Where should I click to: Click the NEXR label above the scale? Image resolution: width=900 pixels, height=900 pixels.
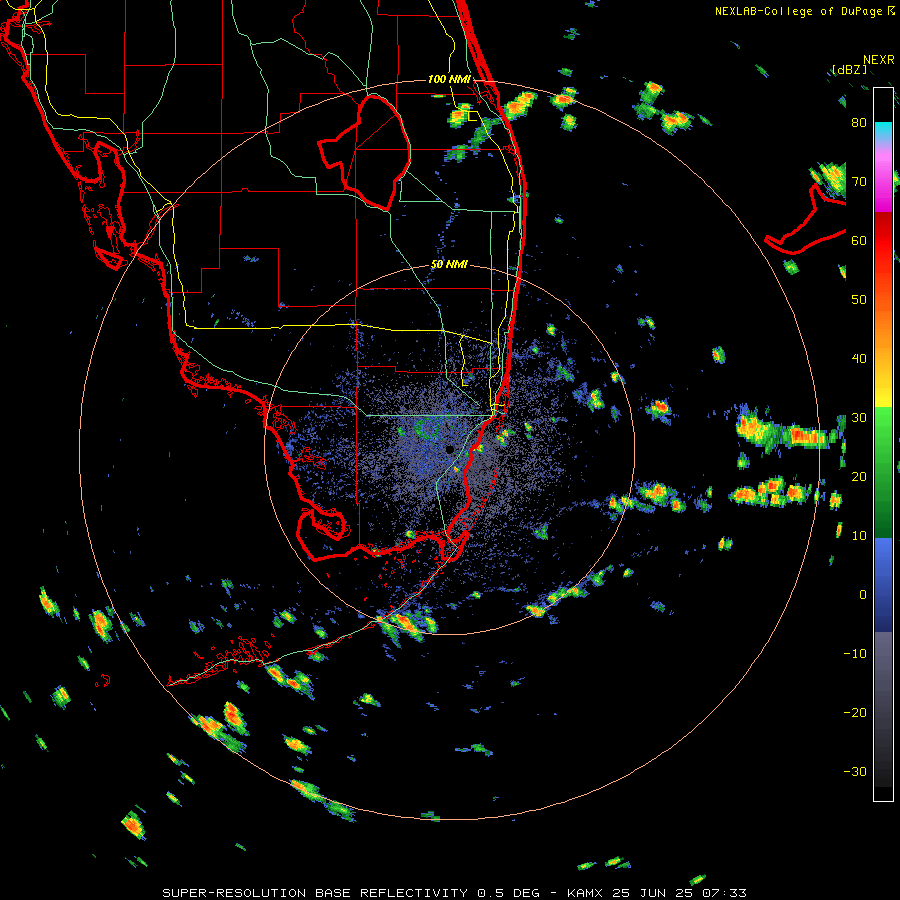tap(878, 60)
